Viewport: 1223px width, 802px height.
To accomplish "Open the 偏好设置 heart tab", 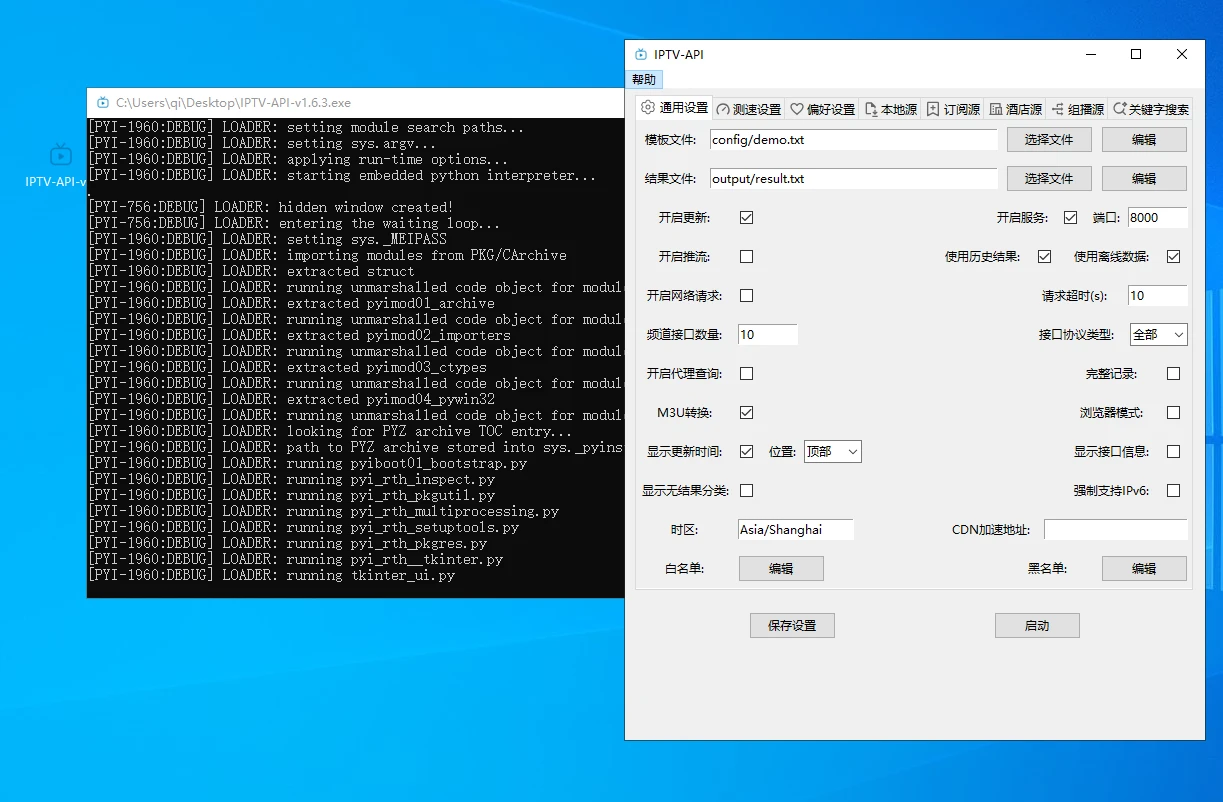I will click(822, 109).
